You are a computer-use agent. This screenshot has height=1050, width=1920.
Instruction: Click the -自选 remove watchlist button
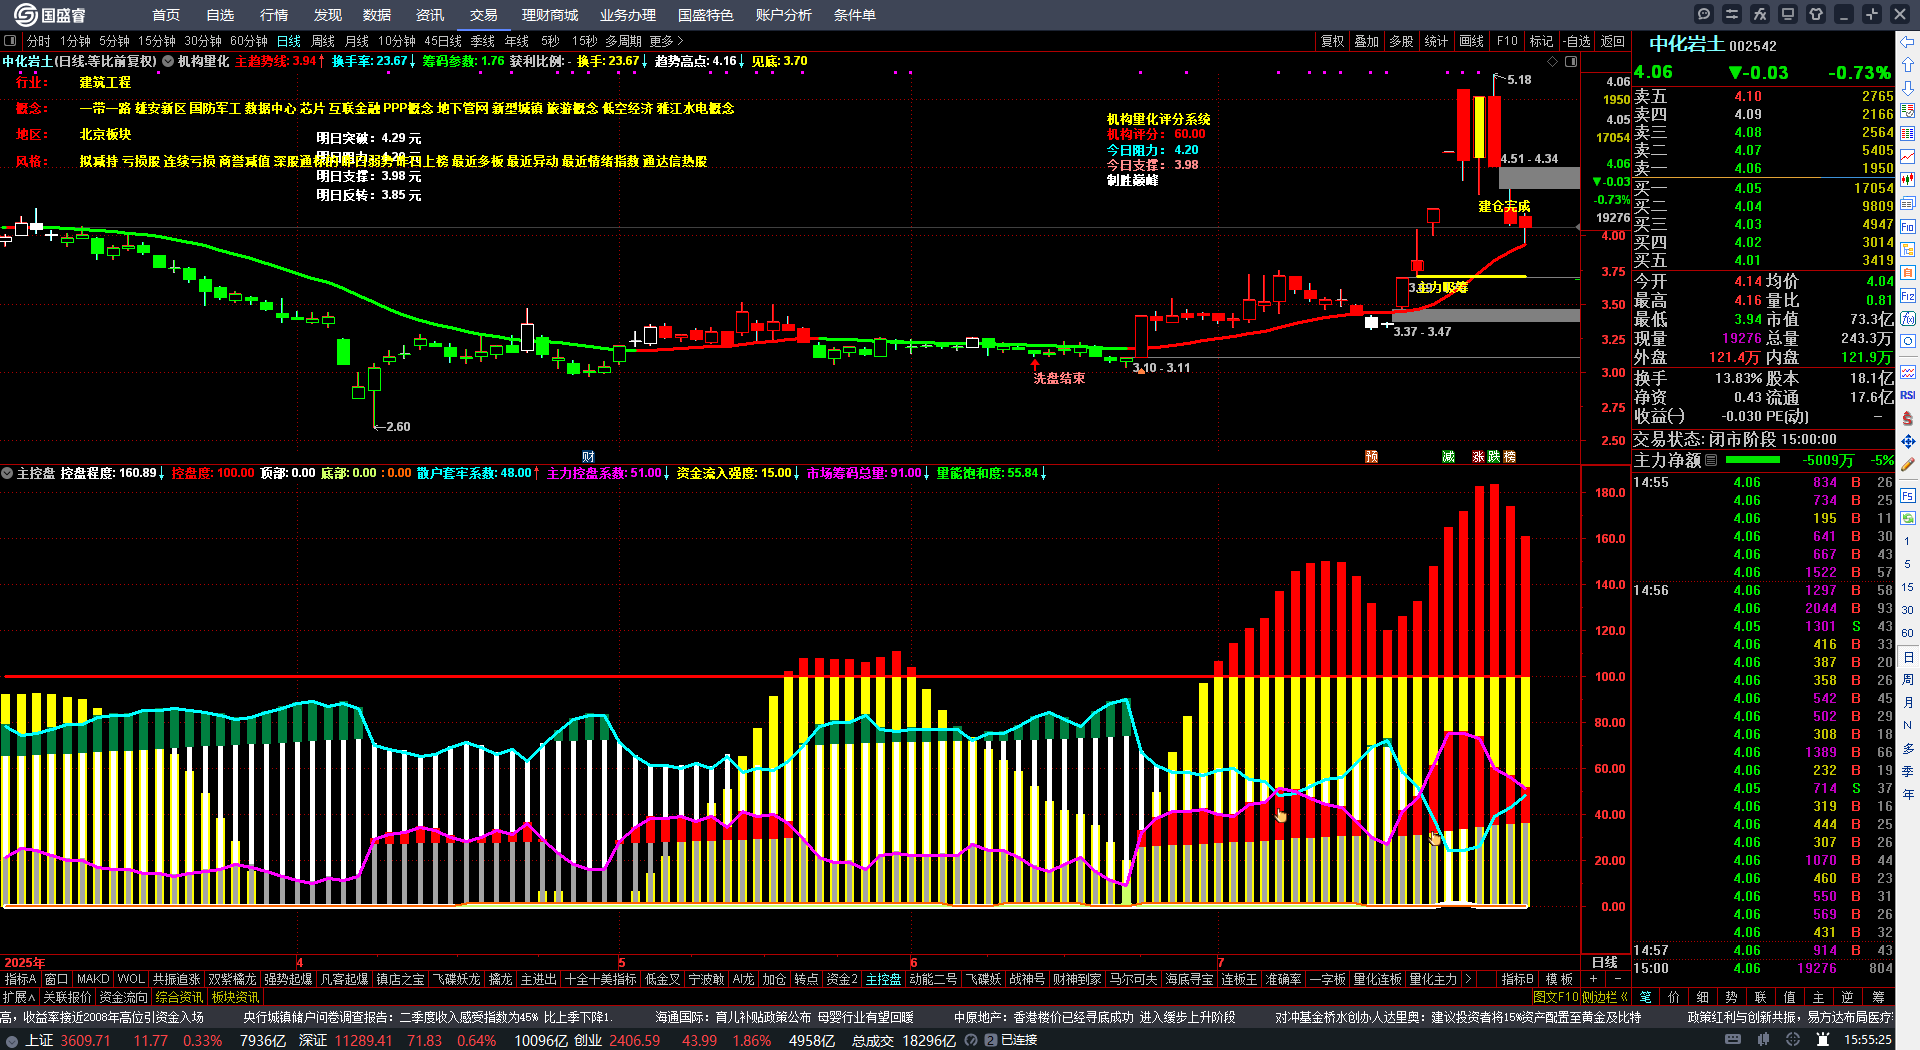pos(1577,41)
